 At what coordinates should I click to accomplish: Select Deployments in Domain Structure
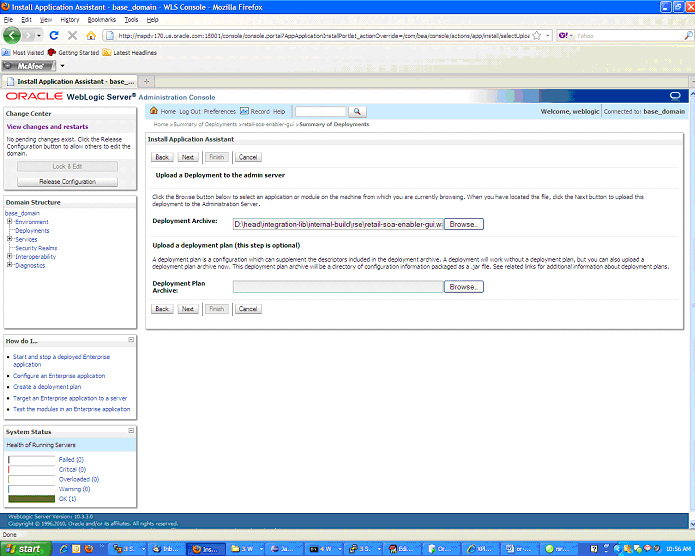click(32, 231)
